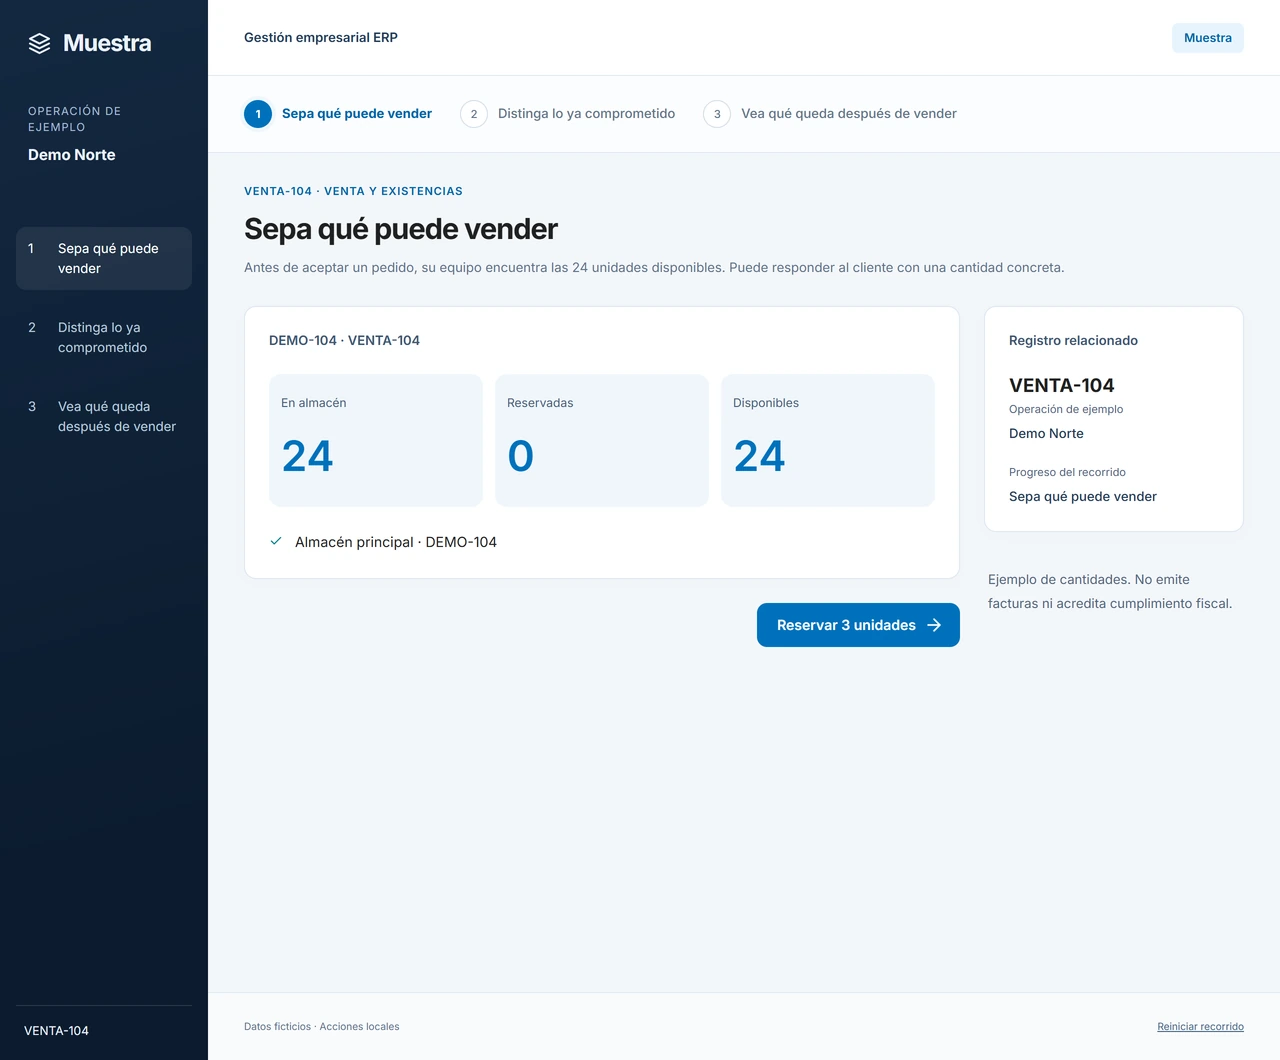Click the DEMO-104 · VENTA-104 card header
The width and height of the screenshot is (1280, 1060).
(x=344, y=341)
